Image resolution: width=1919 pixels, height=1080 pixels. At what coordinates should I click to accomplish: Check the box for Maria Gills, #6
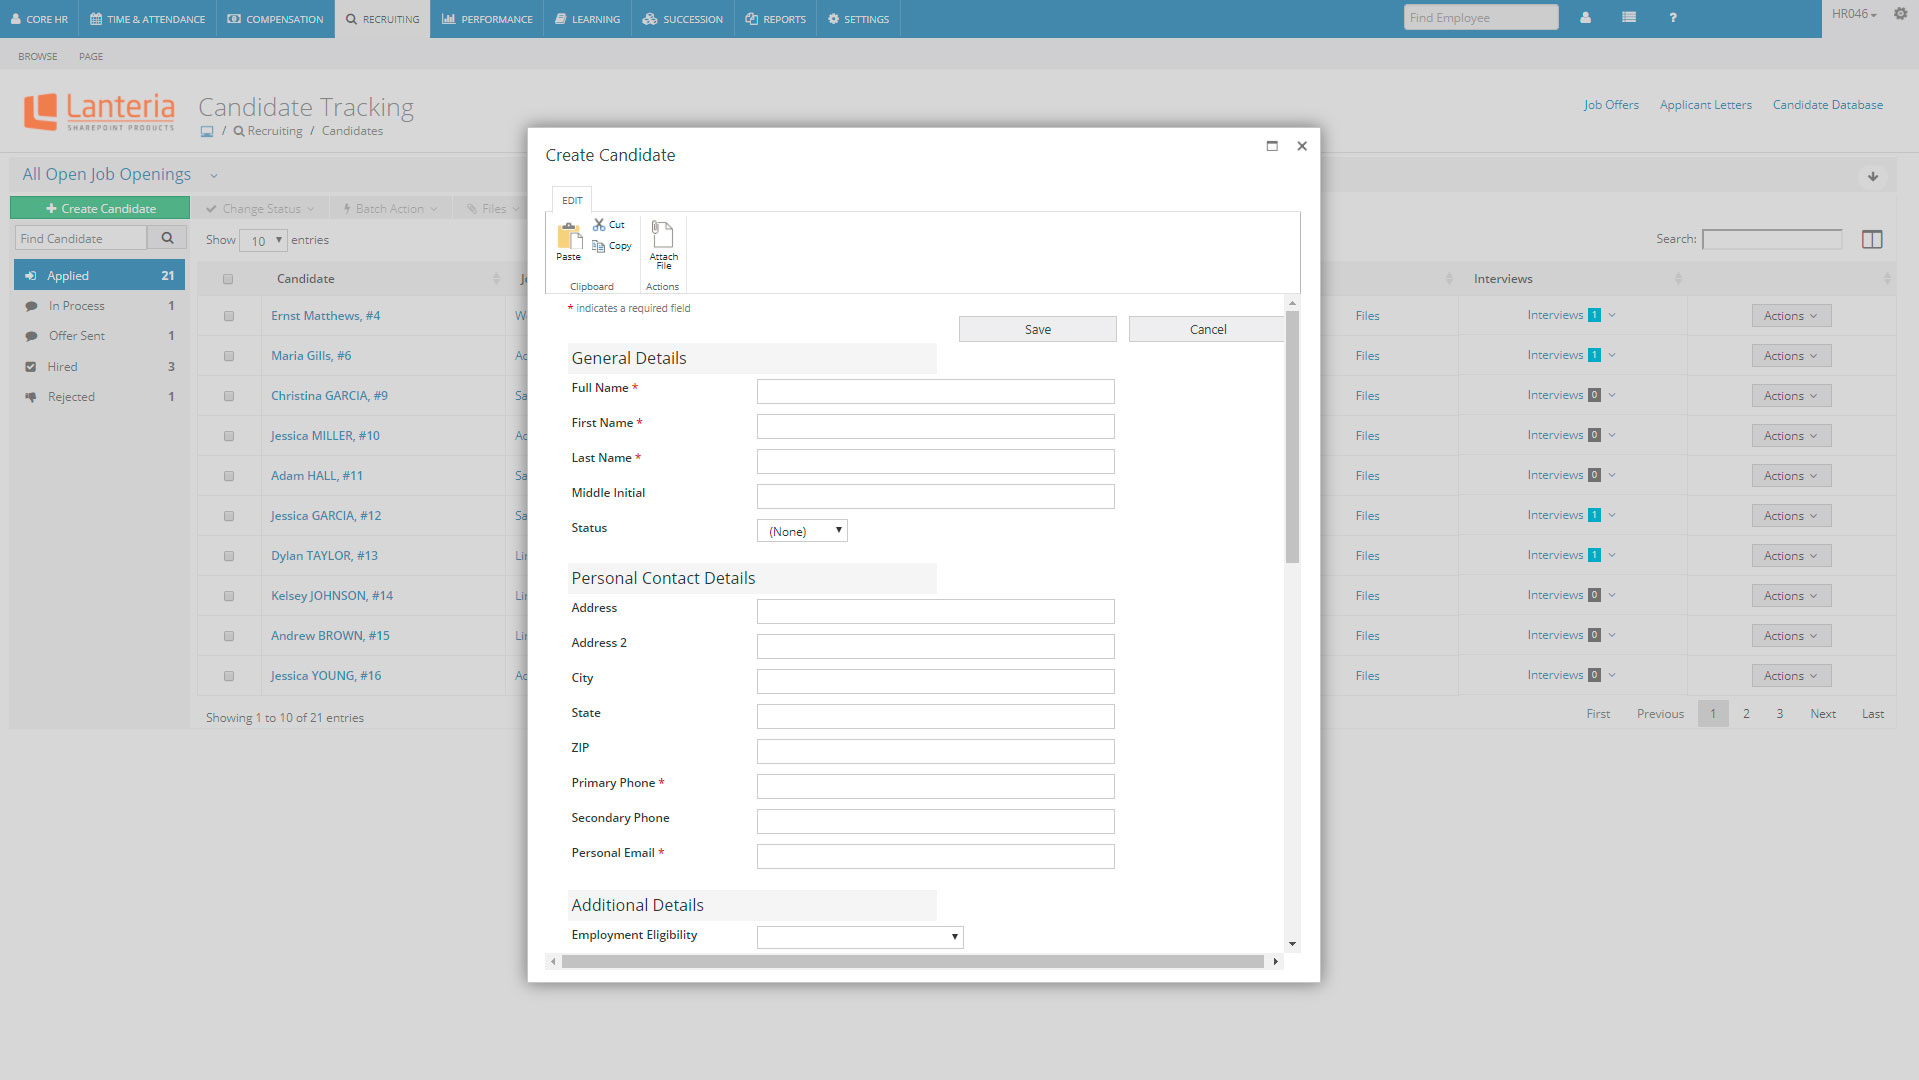229,356
